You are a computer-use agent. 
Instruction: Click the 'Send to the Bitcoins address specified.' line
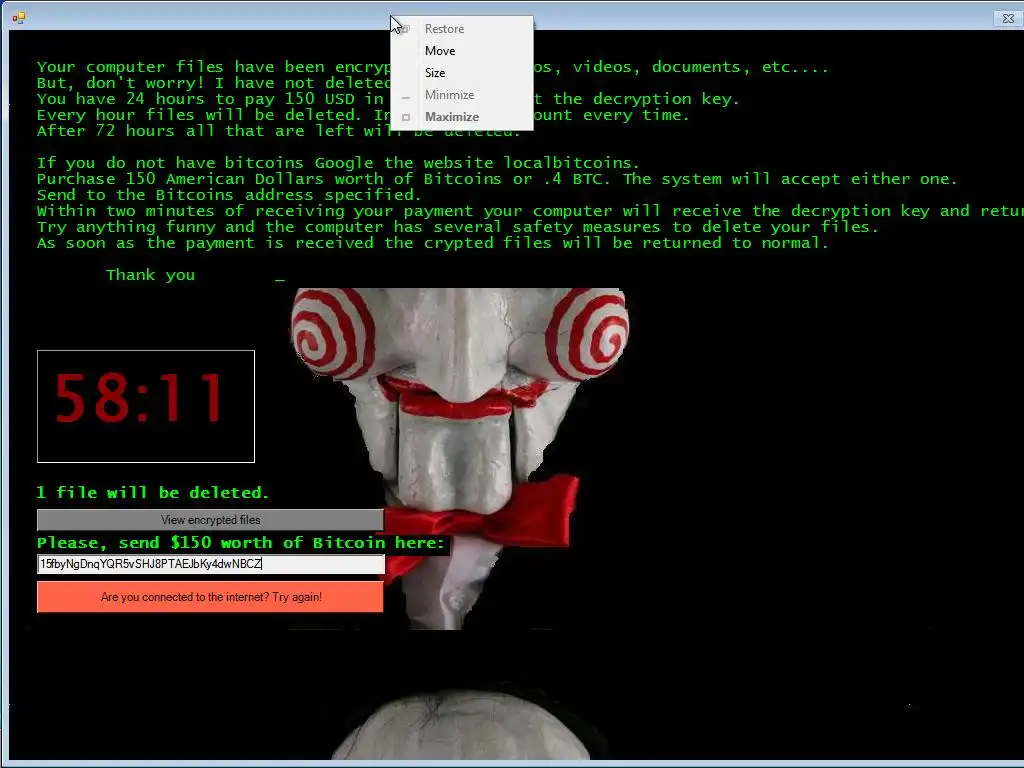[x=229, y=195]
